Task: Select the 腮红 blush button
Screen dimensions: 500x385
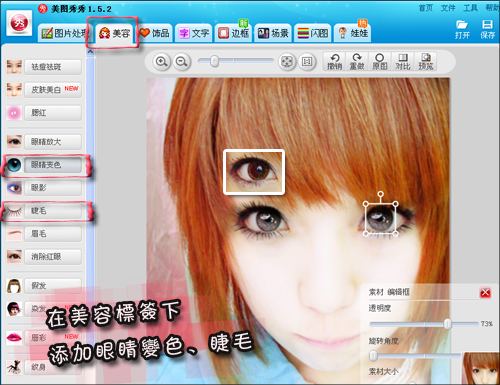Action: (53, 113)
